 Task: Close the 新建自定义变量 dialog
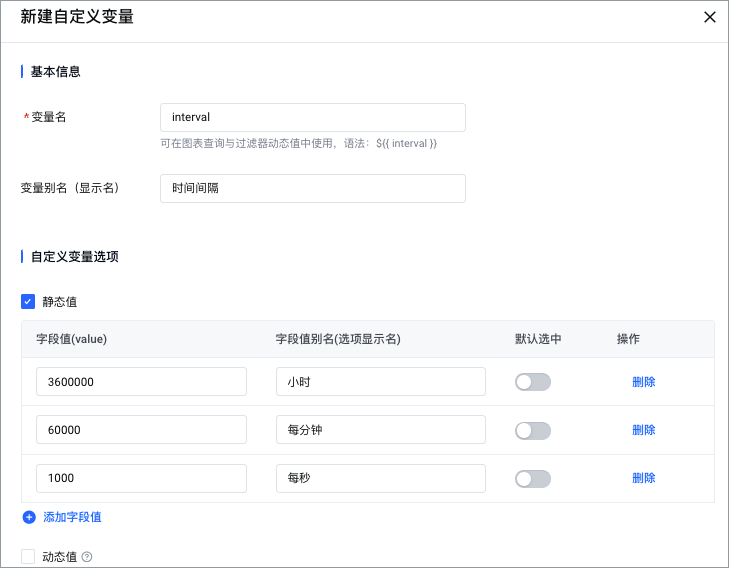tap(710, 17)
